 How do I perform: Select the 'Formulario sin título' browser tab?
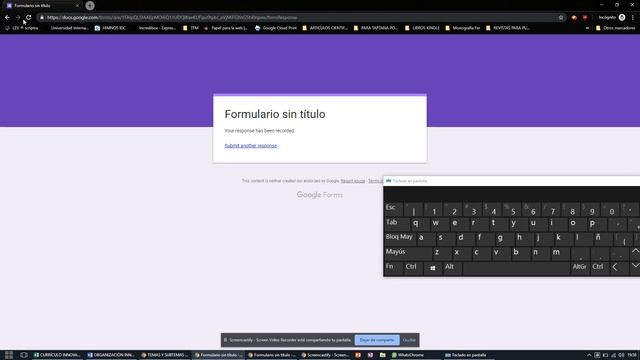click(41, 6)
